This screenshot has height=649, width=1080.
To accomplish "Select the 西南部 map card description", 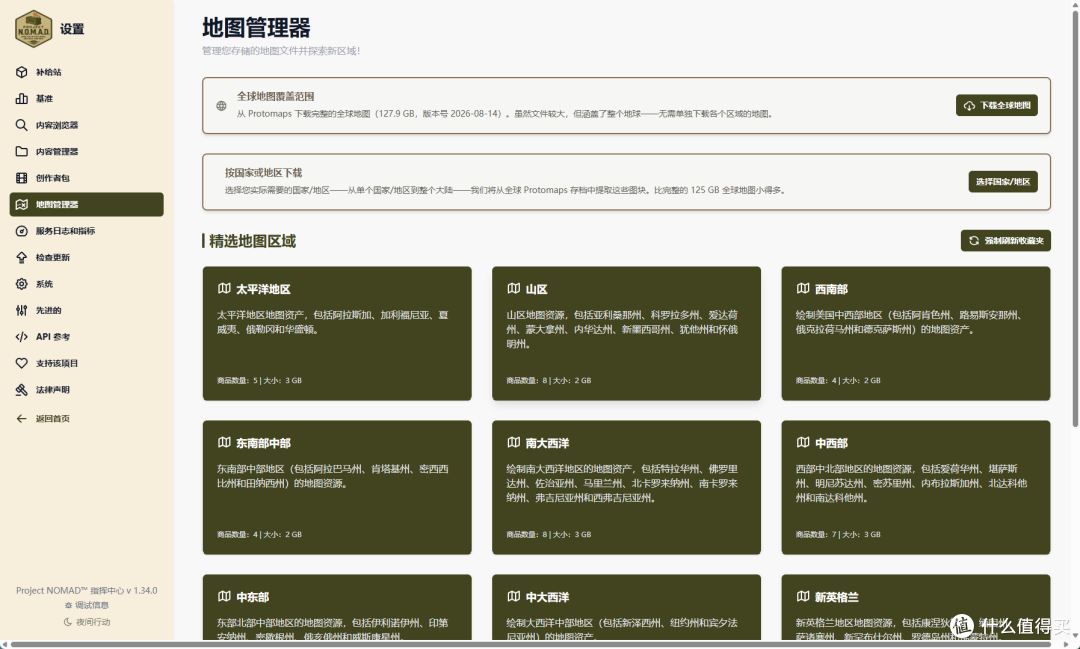I will click(x=909, y=322).
